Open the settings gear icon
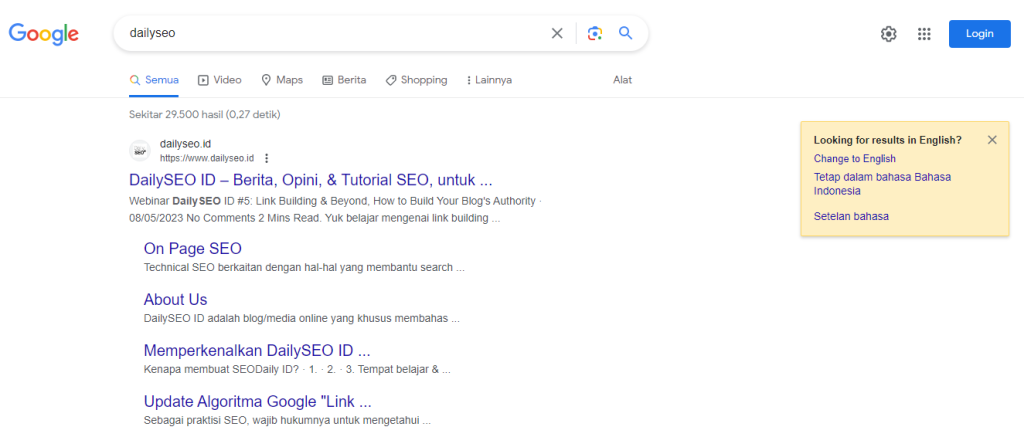This screenshot has width=1024, height=437. (x=889, y=34)
